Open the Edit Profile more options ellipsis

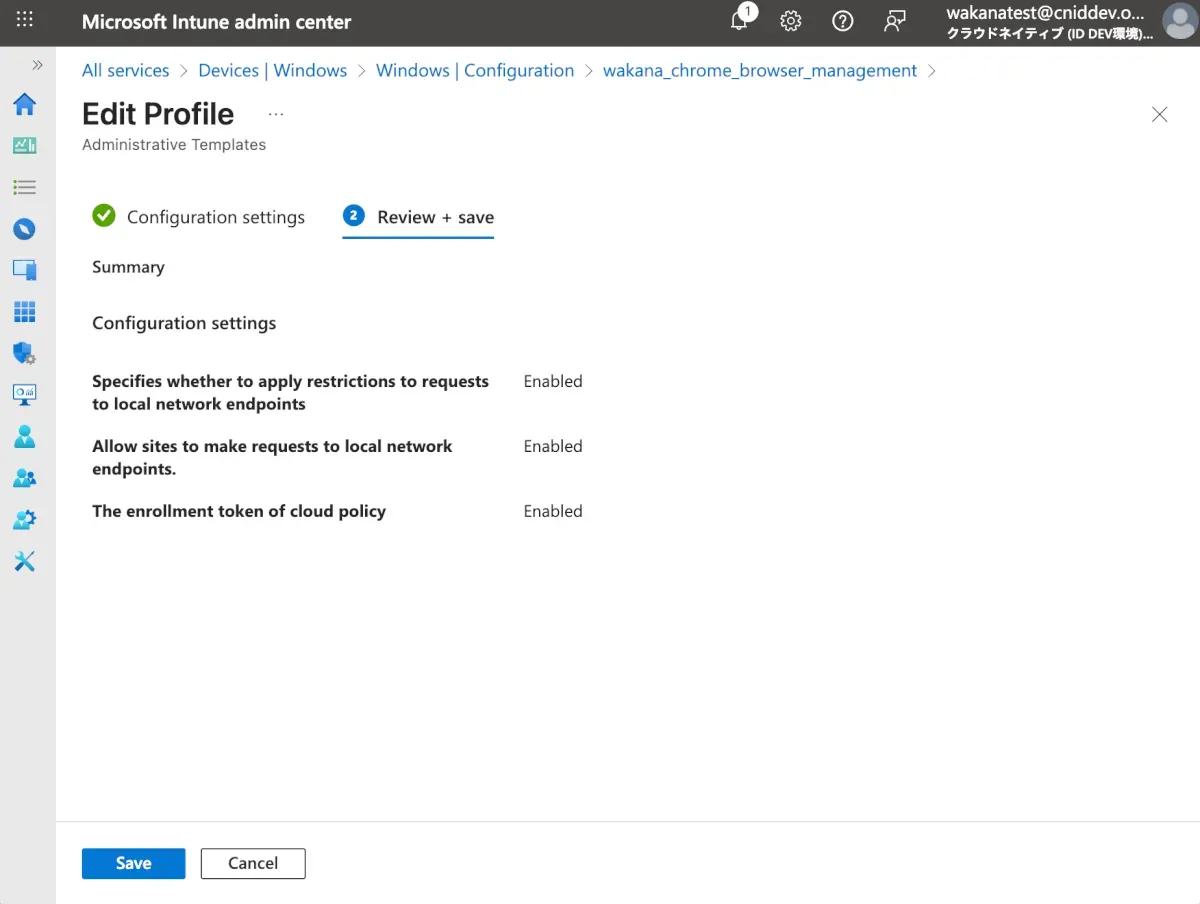click(x=276, y=114)
